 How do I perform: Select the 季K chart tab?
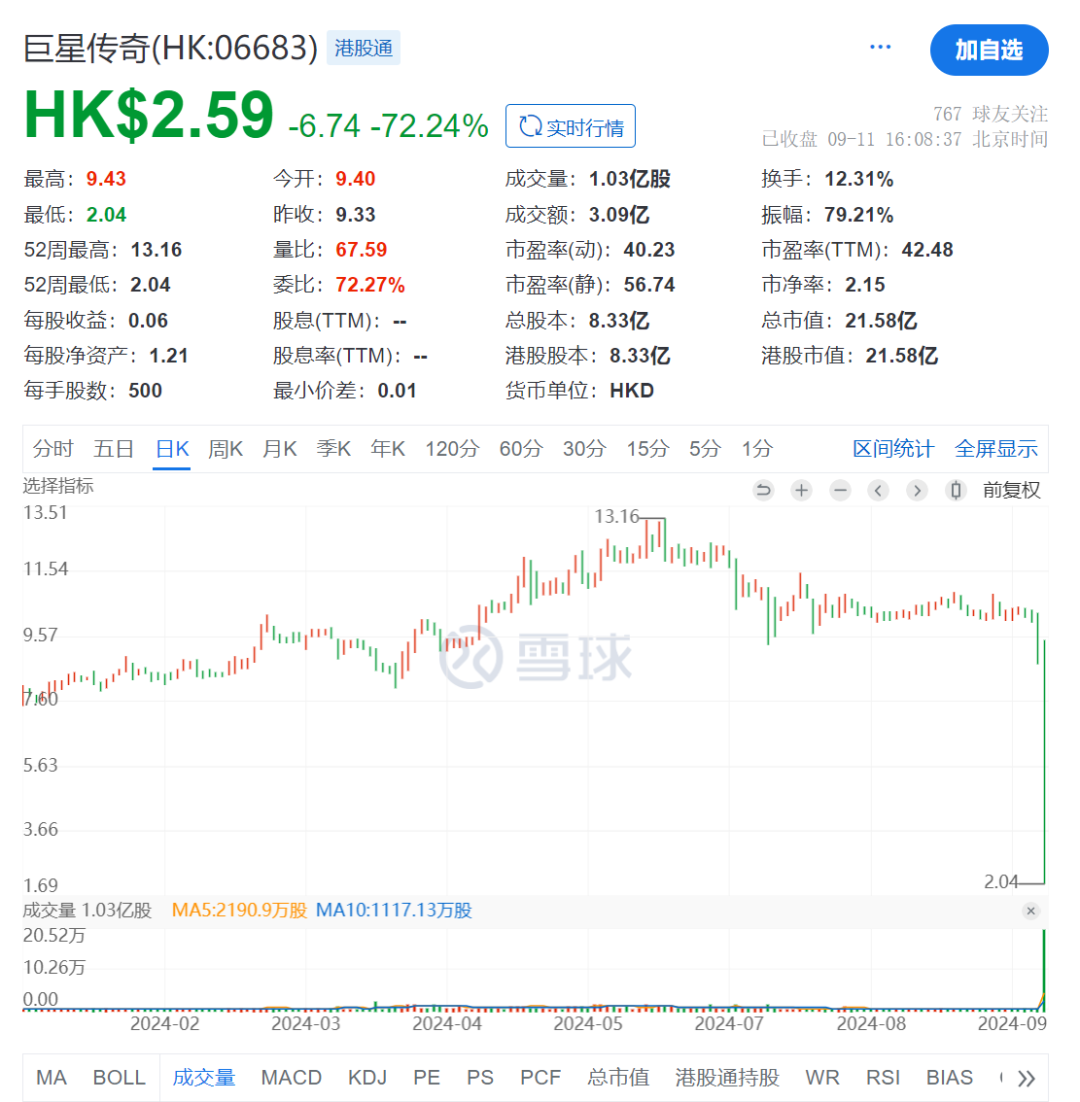[x=334, y=448]
